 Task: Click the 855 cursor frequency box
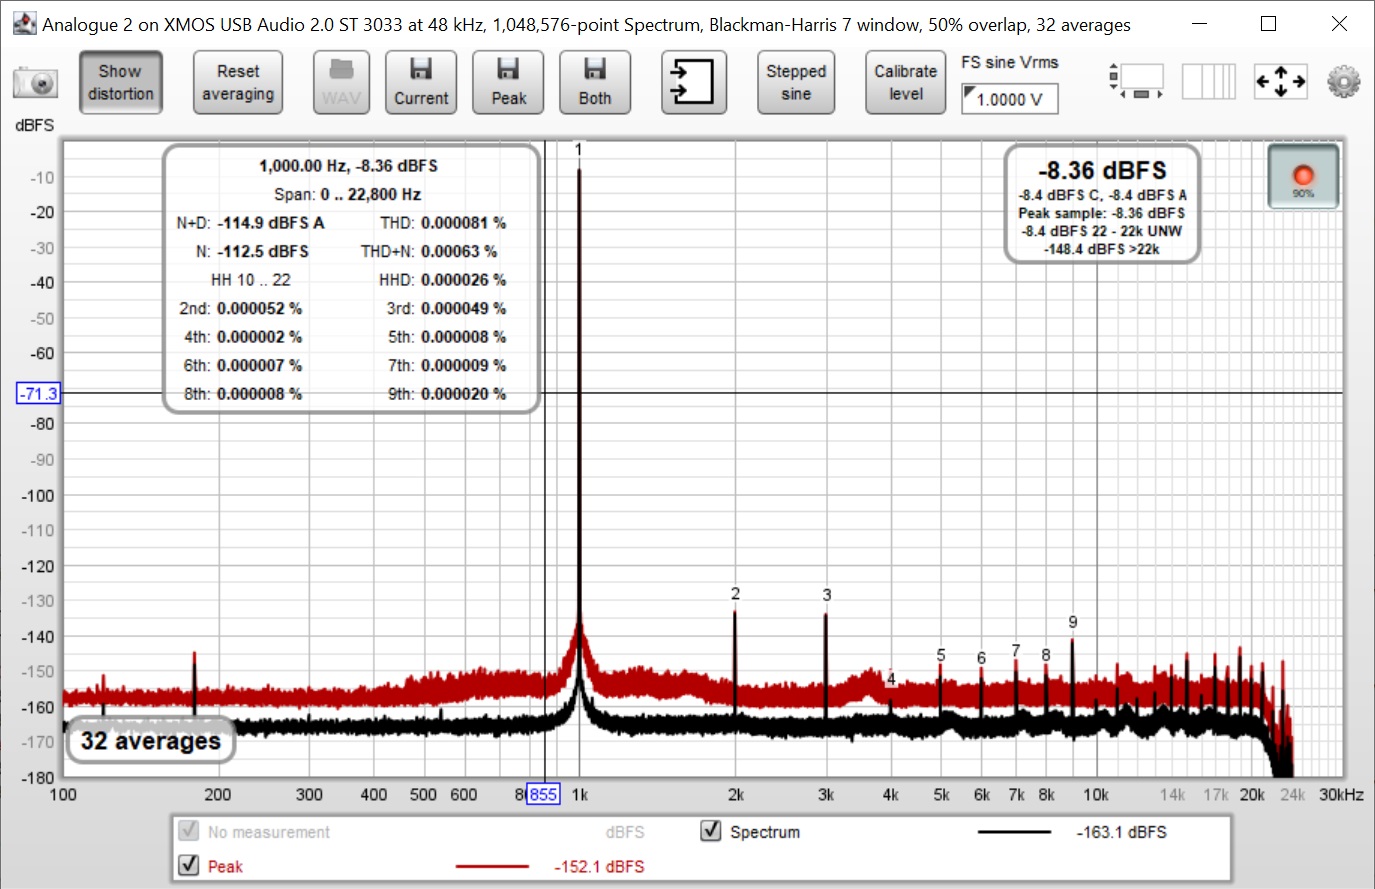[x=543, y=794]
